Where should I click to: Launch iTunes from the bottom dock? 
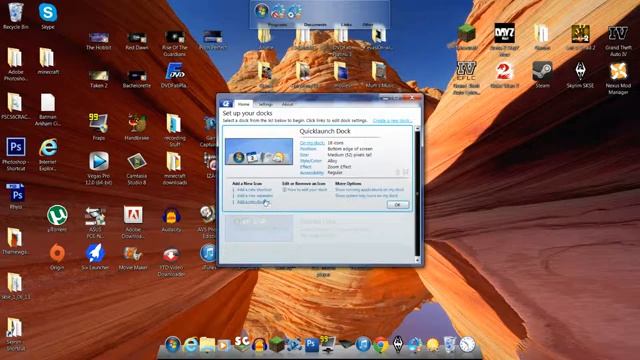coord(362,345)
